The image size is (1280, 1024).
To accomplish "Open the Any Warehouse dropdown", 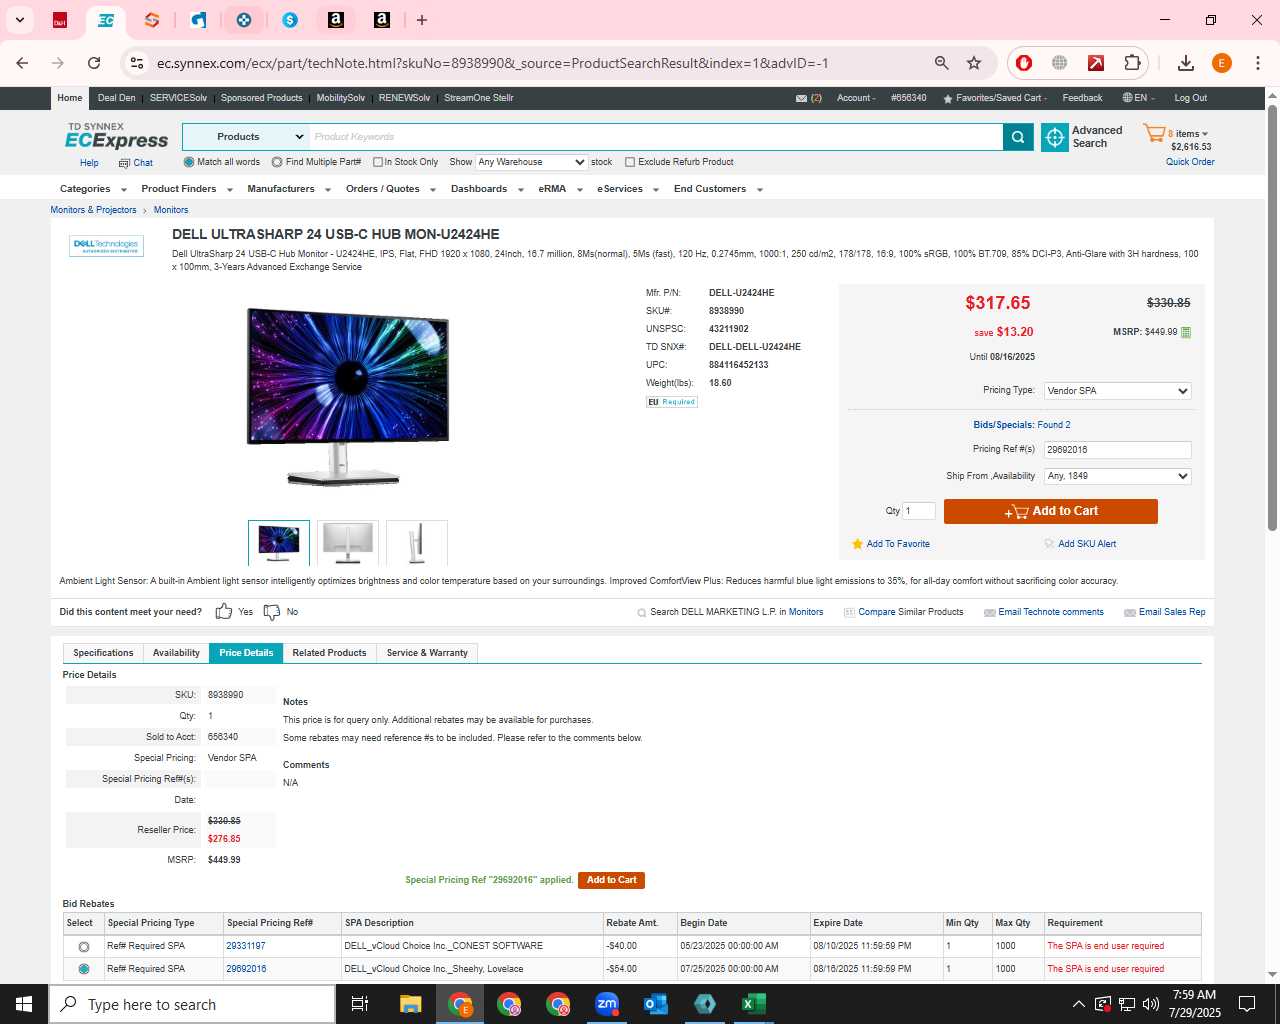I will tap(531, 162).
